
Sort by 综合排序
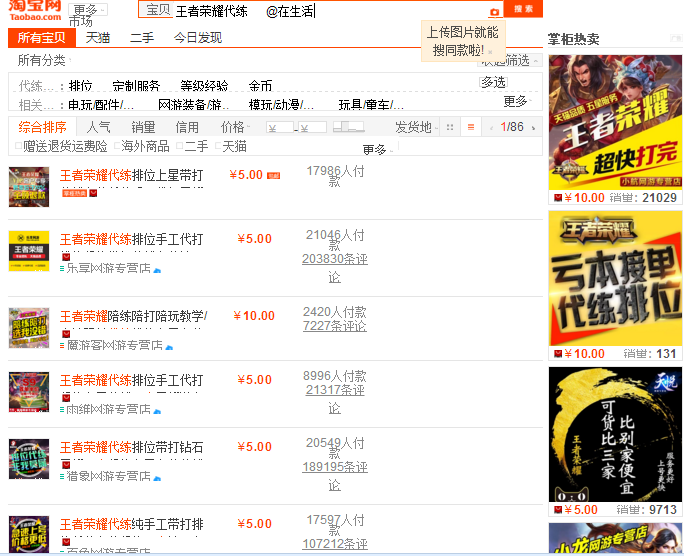click(x=42, y=127)
